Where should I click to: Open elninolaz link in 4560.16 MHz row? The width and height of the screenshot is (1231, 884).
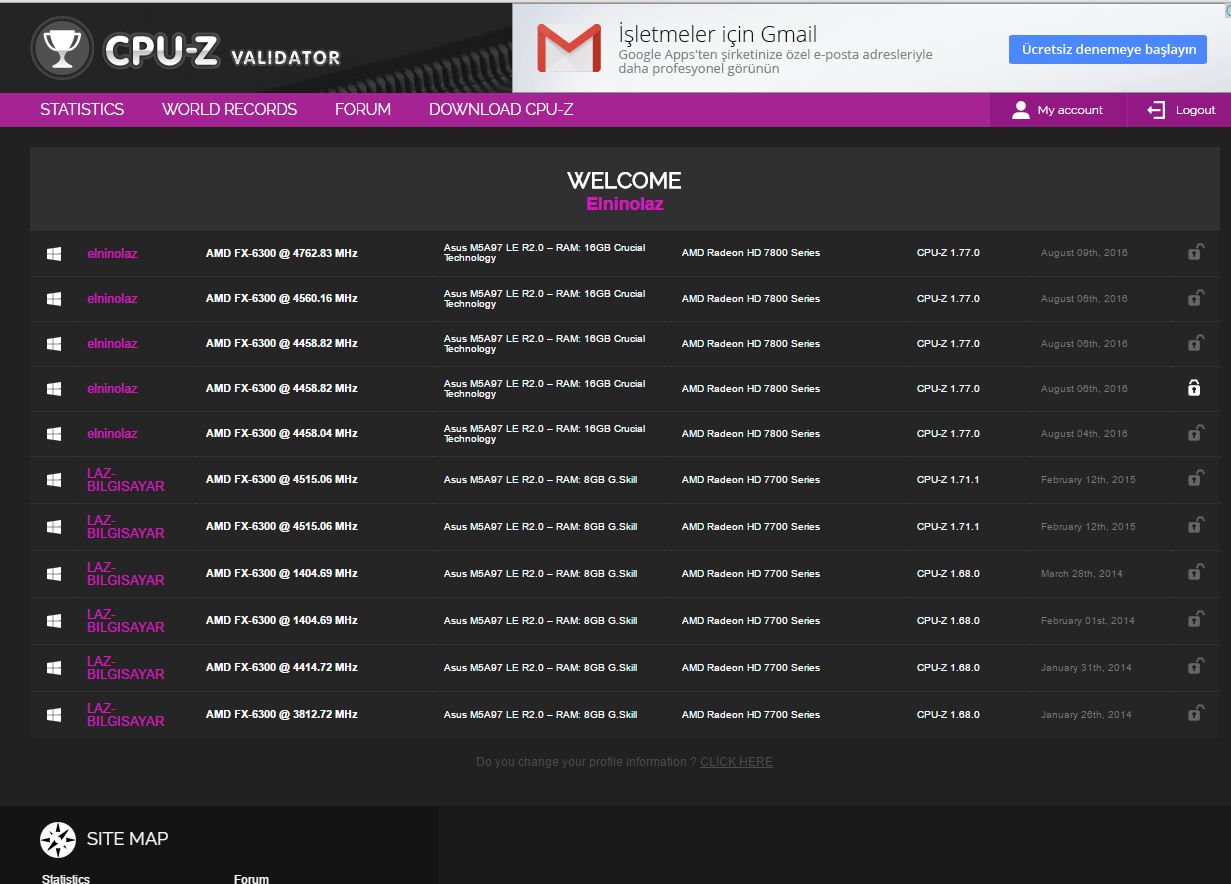pyautogui.click(x=112, y=299)
